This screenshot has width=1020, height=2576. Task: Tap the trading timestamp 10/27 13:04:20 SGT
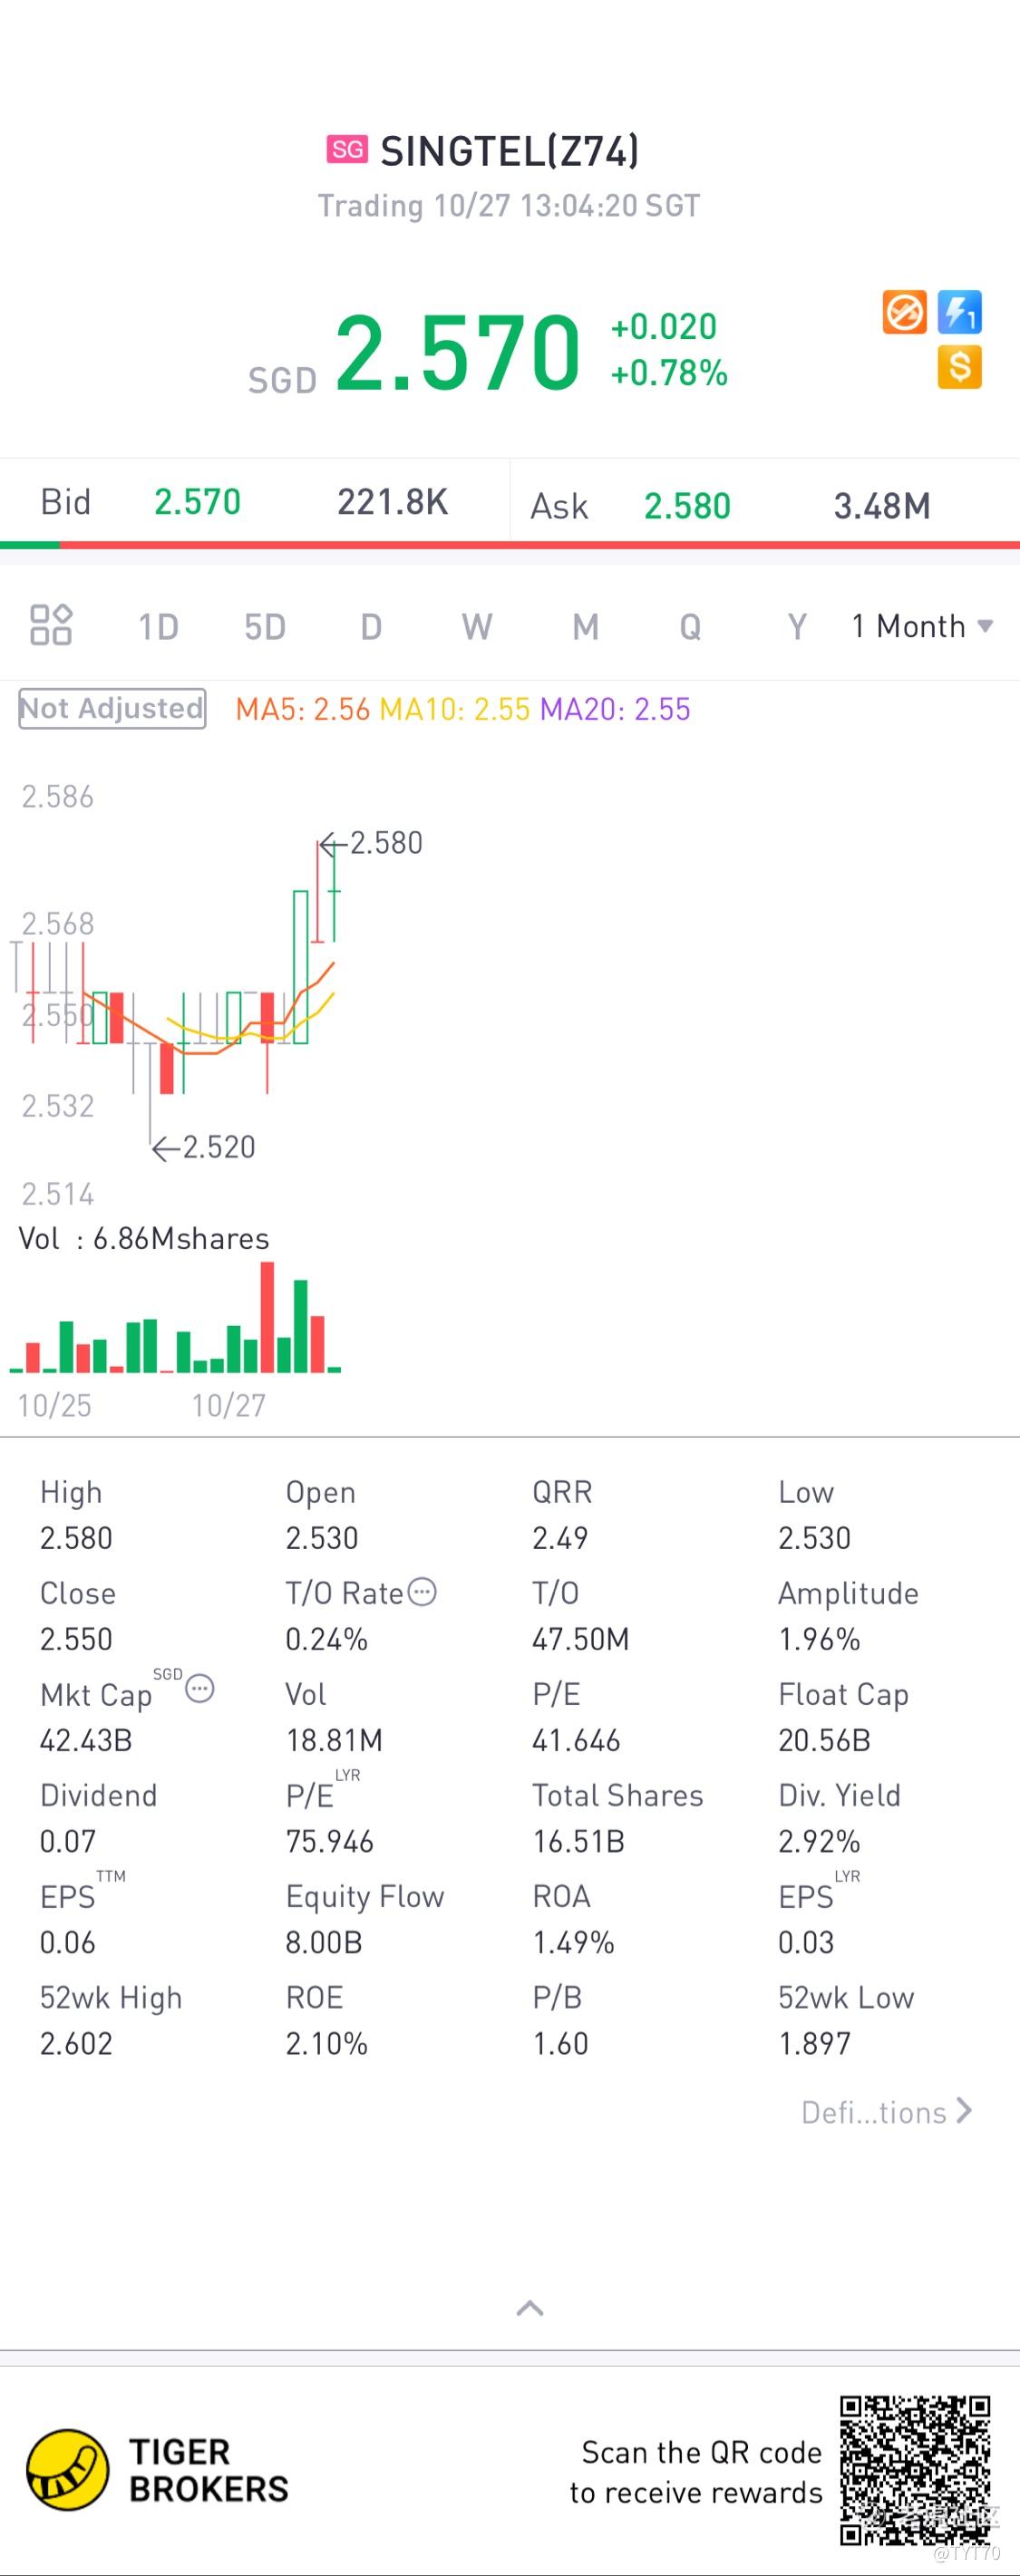click(x=509, y=206)
